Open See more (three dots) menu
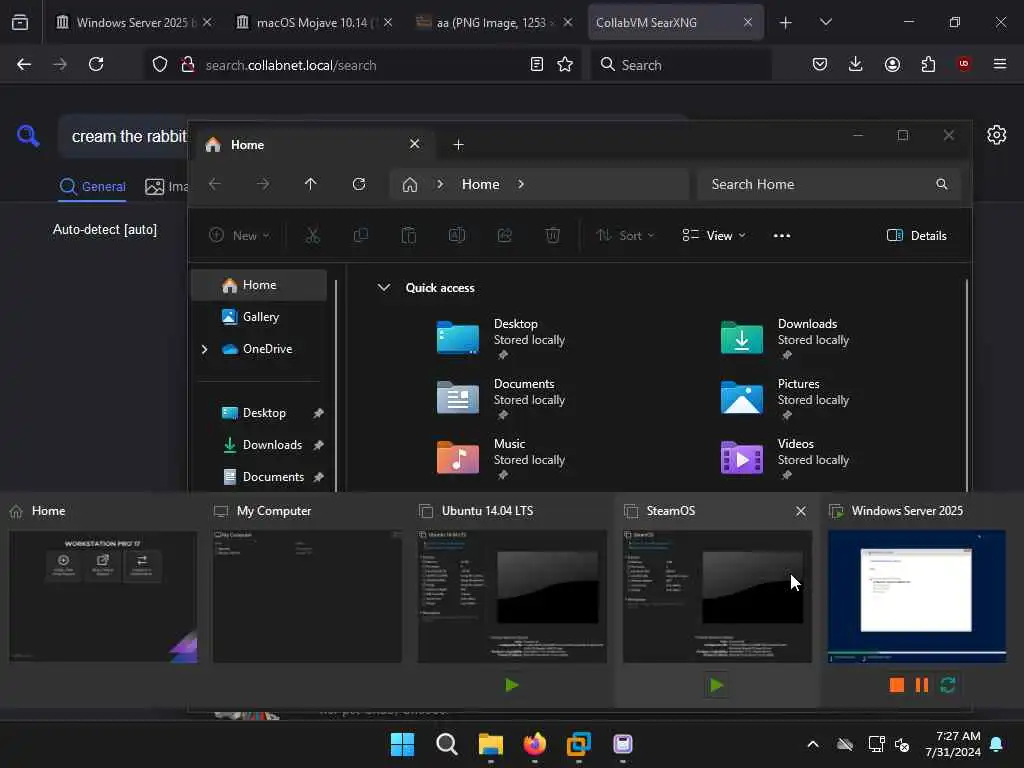The height and width of the screenshot is (768, 1024). point(782,236)
